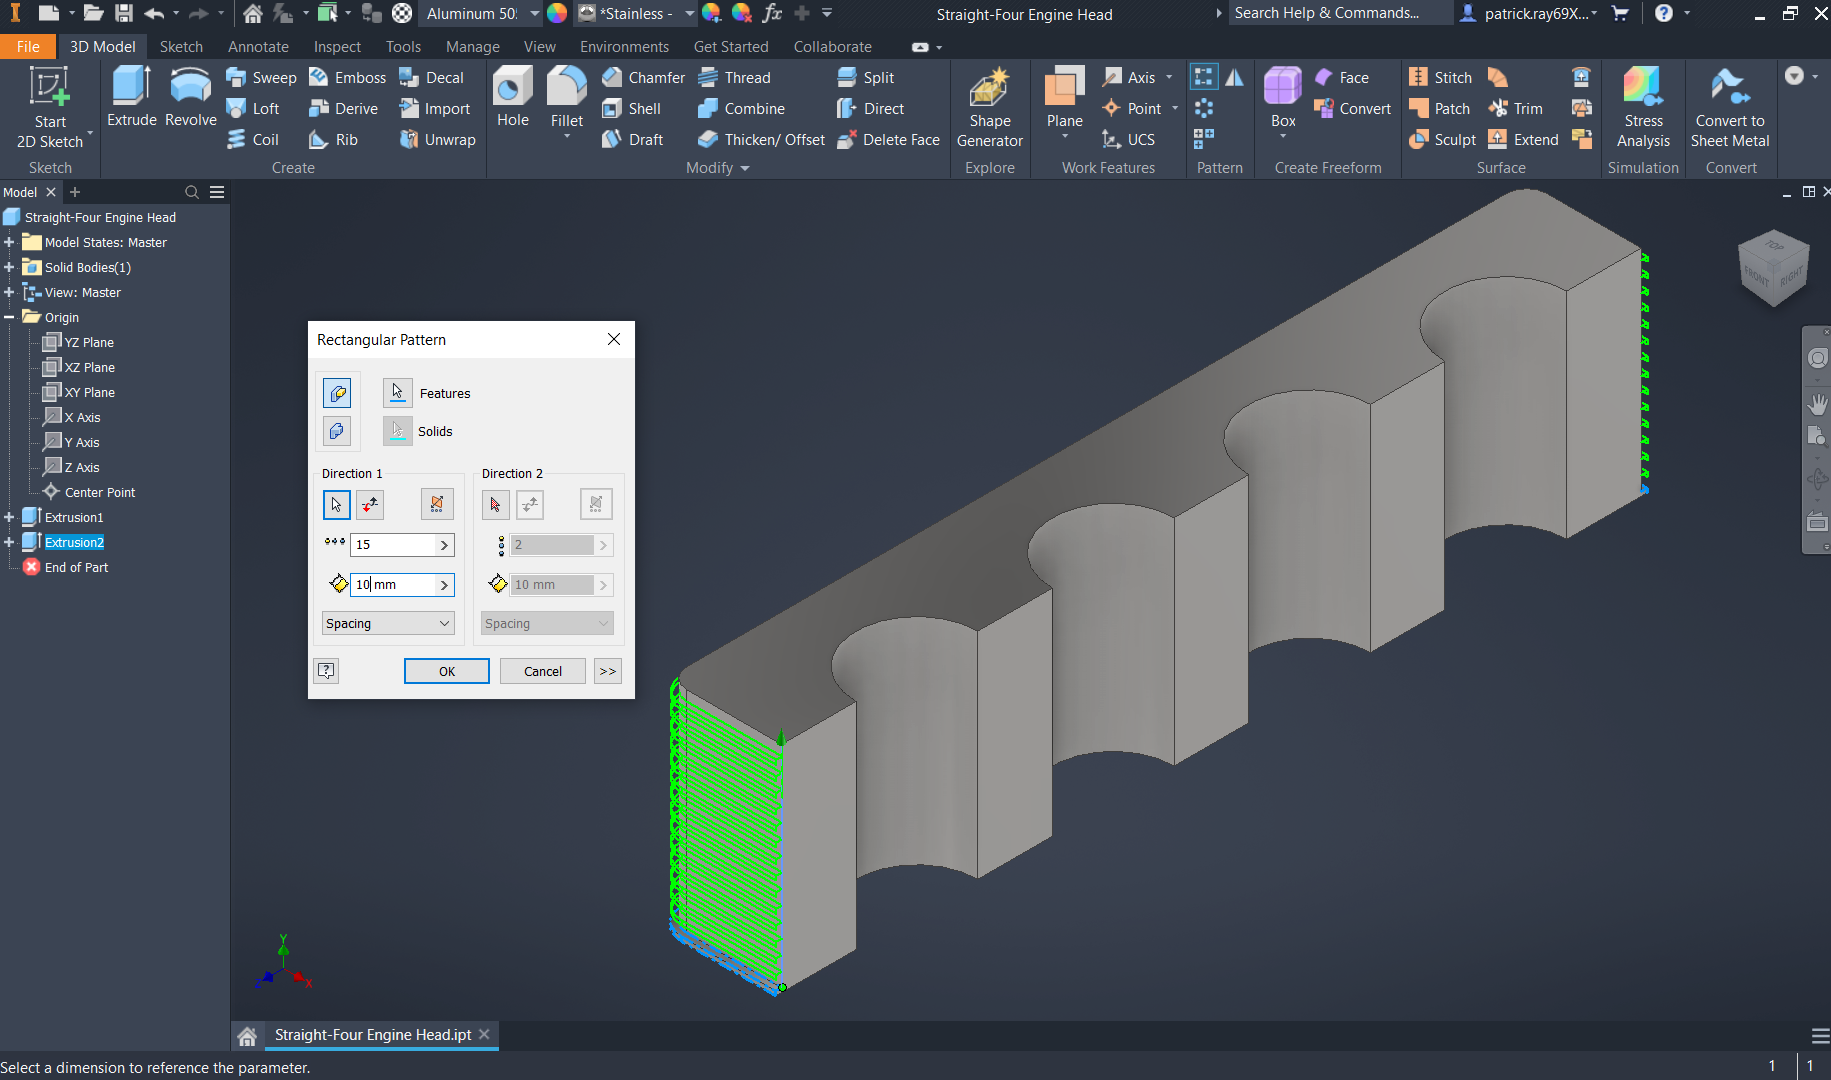
Task: Select the Revolve tool
Action: (x=190, y=88)
